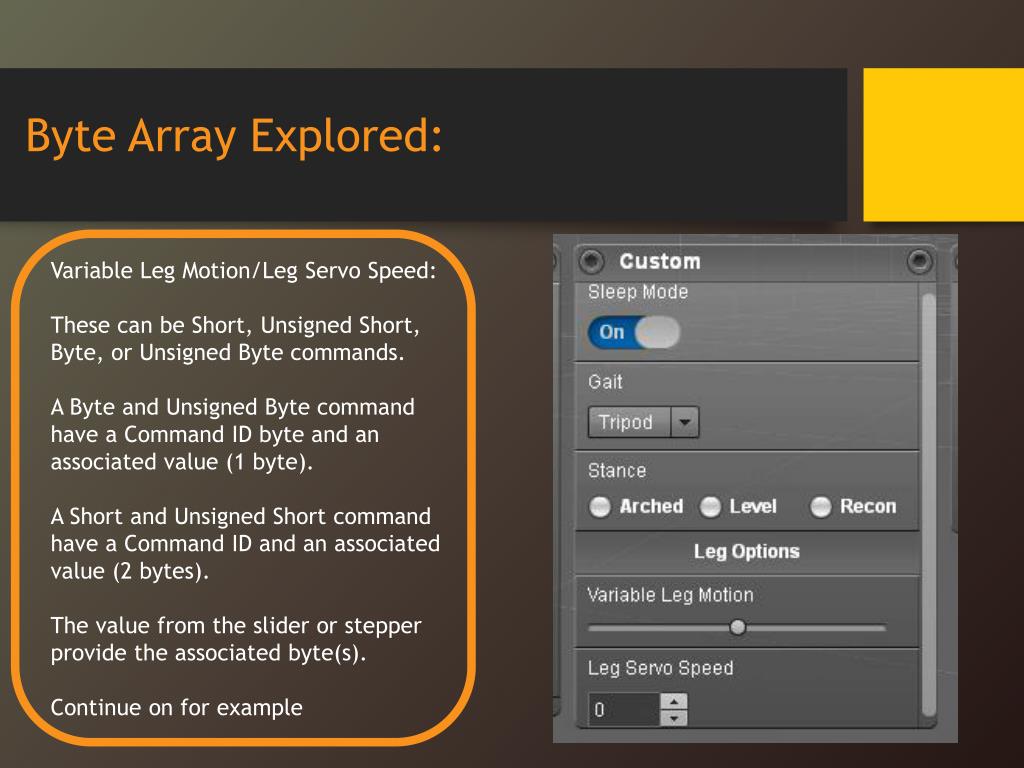1024x768 pixels.
Task: Select the Arched stance radio button
Action: (600, 507)
